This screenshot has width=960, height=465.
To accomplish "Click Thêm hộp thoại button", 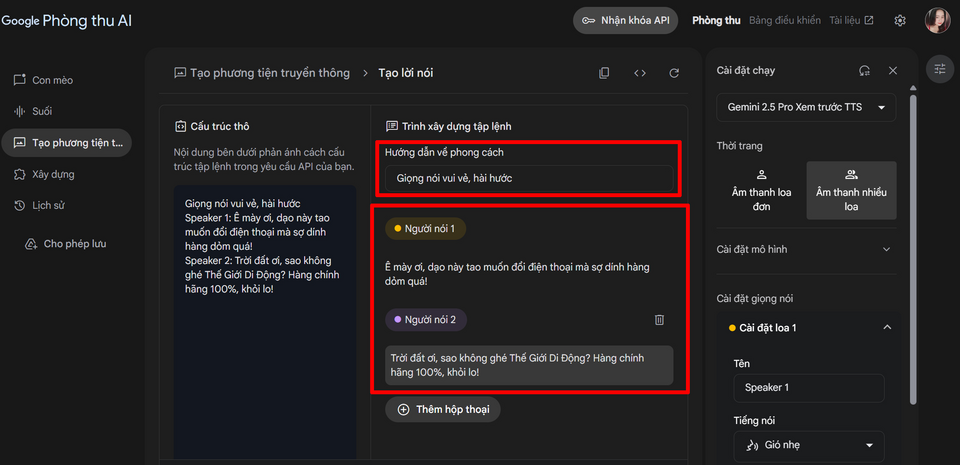I will 442,409.
